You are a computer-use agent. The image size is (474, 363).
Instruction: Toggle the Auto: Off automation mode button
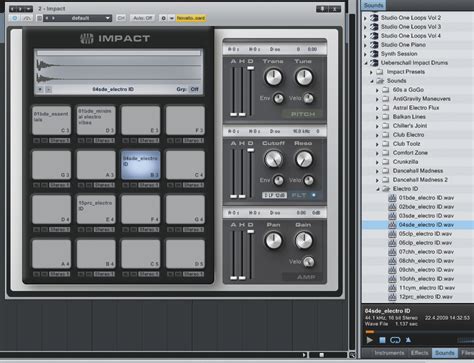tap(142, 18)
